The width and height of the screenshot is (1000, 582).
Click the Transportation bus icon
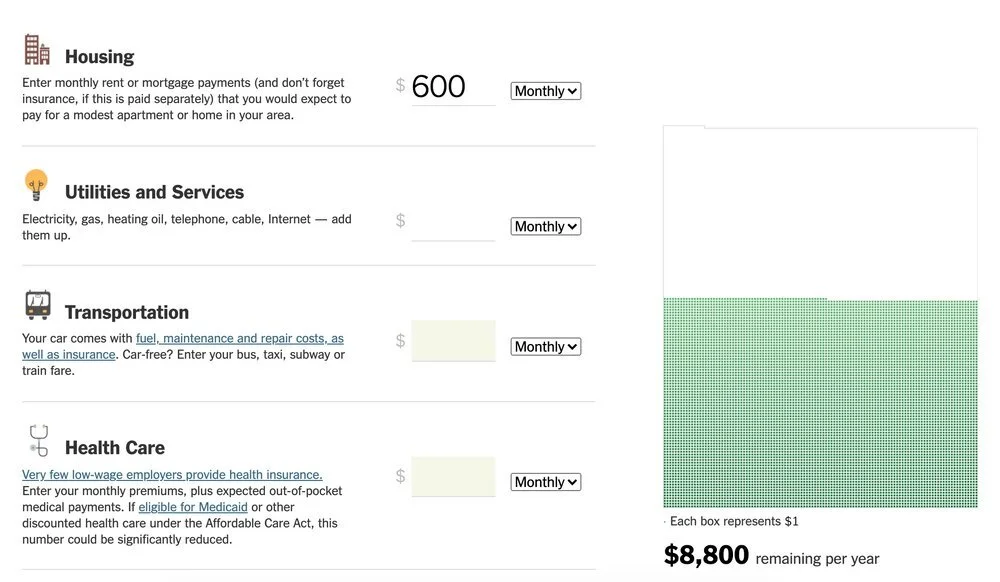(x=38, y=305)
